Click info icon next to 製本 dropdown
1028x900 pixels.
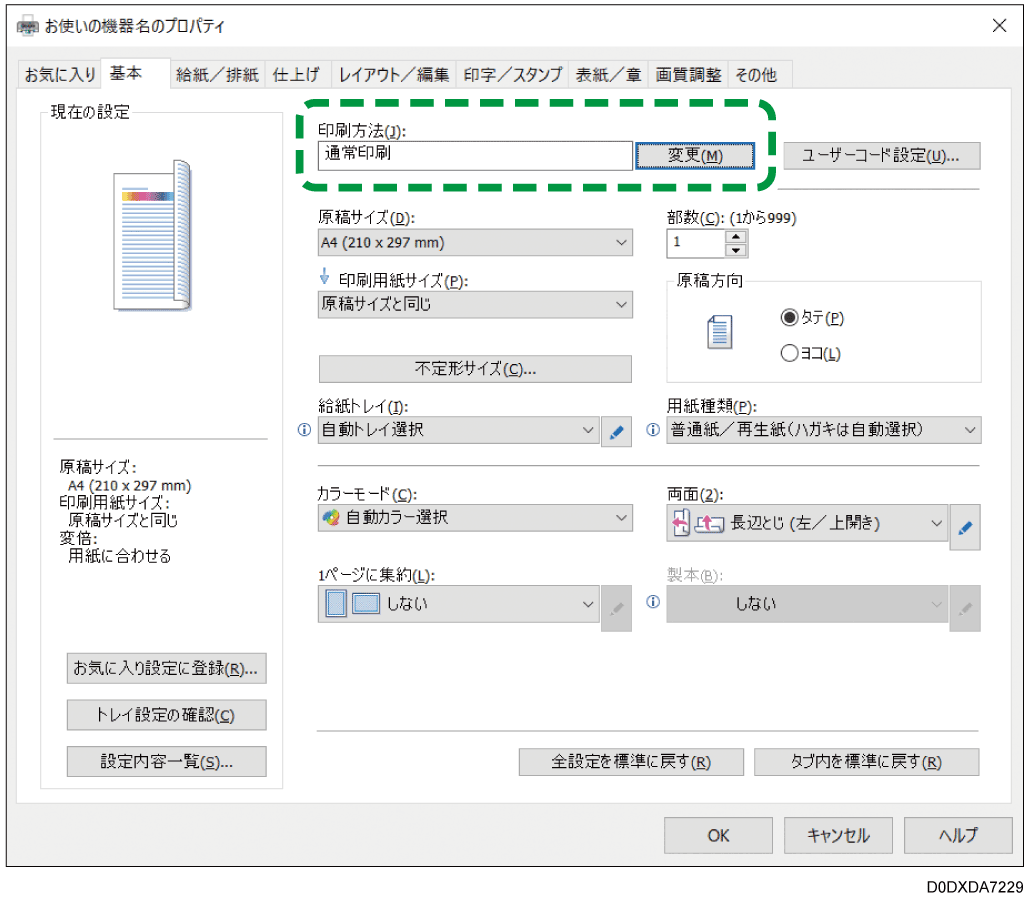click(x=653, y=603)
